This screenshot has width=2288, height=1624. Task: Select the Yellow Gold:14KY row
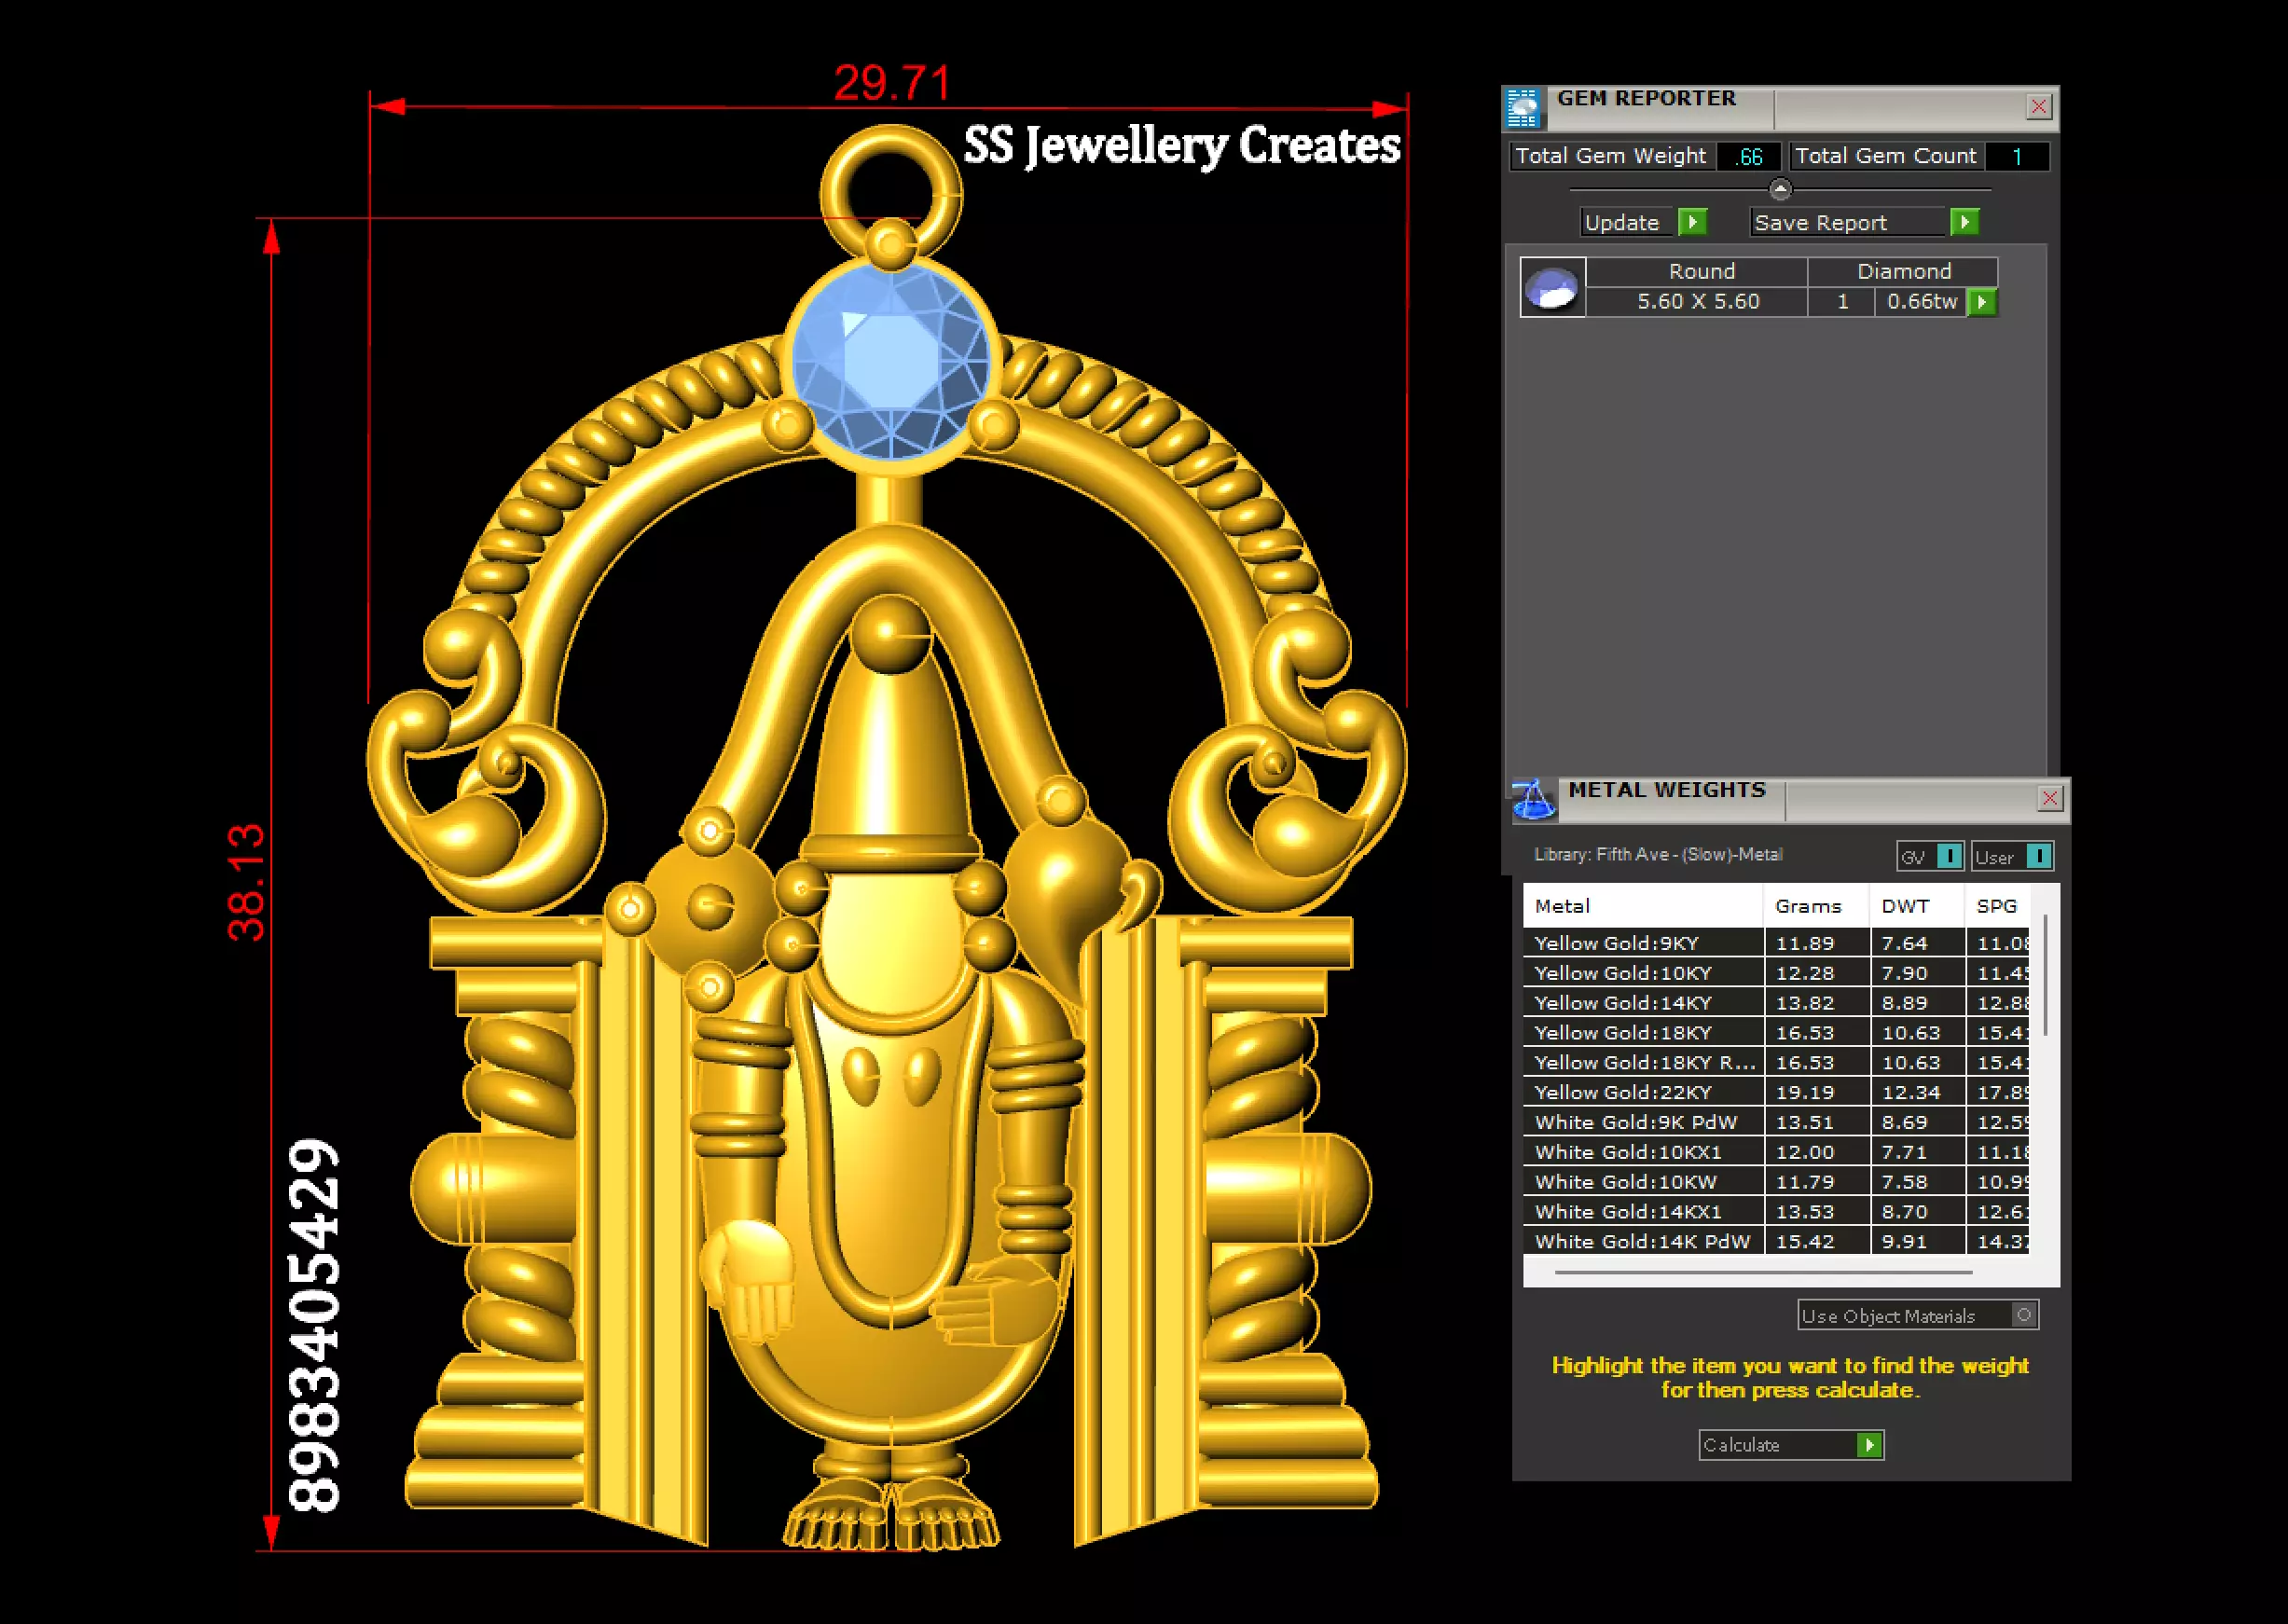[1776, 1003]
